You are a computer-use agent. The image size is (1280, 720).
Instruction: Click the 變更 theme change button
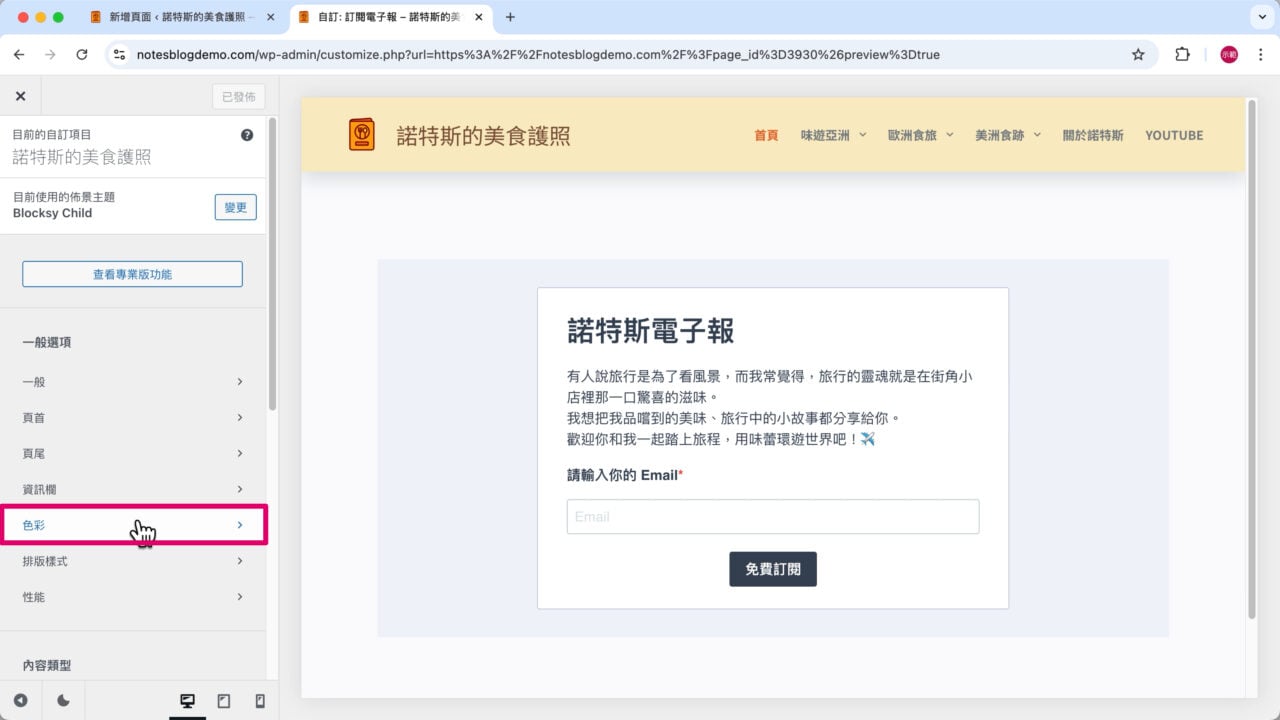(x=235, y=207)
